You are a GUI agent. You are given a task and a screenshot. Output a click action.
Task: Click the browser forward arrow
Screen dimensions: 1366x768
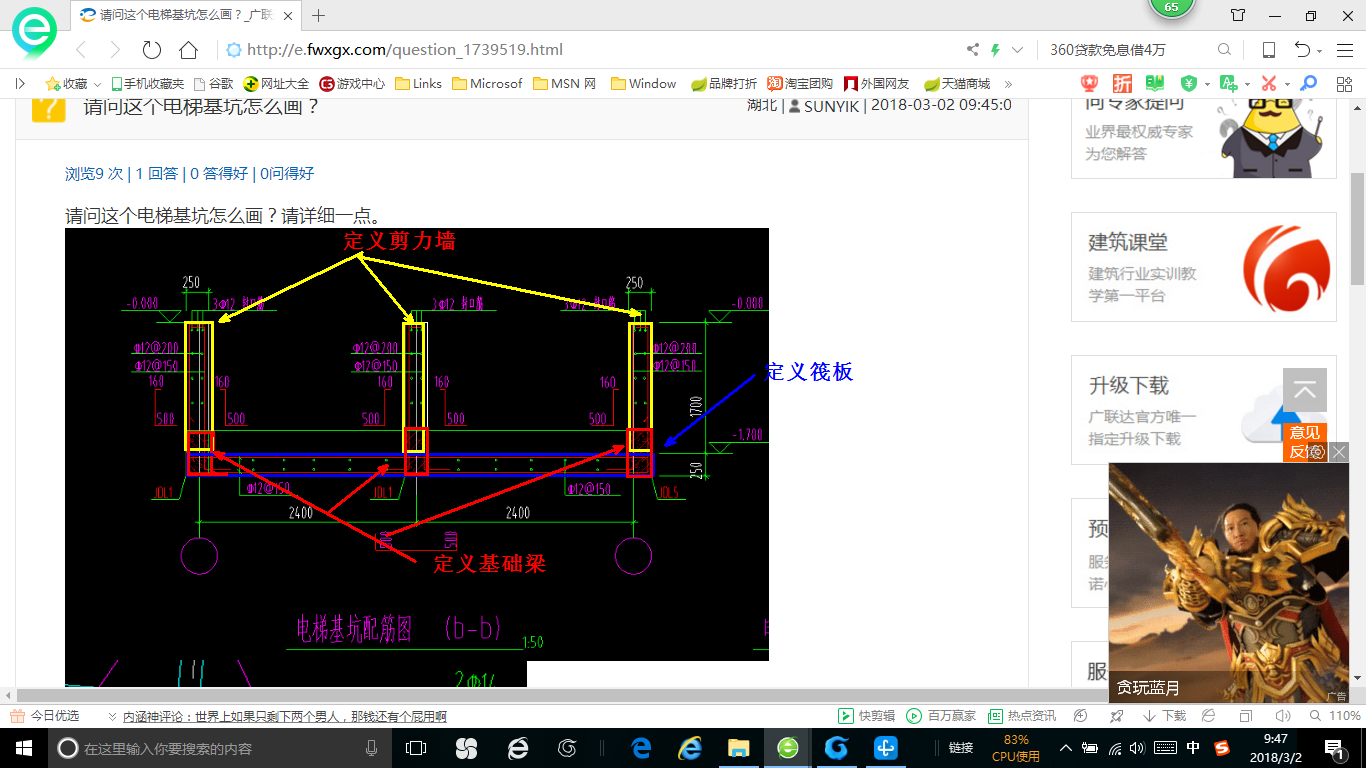click(115, 50)
